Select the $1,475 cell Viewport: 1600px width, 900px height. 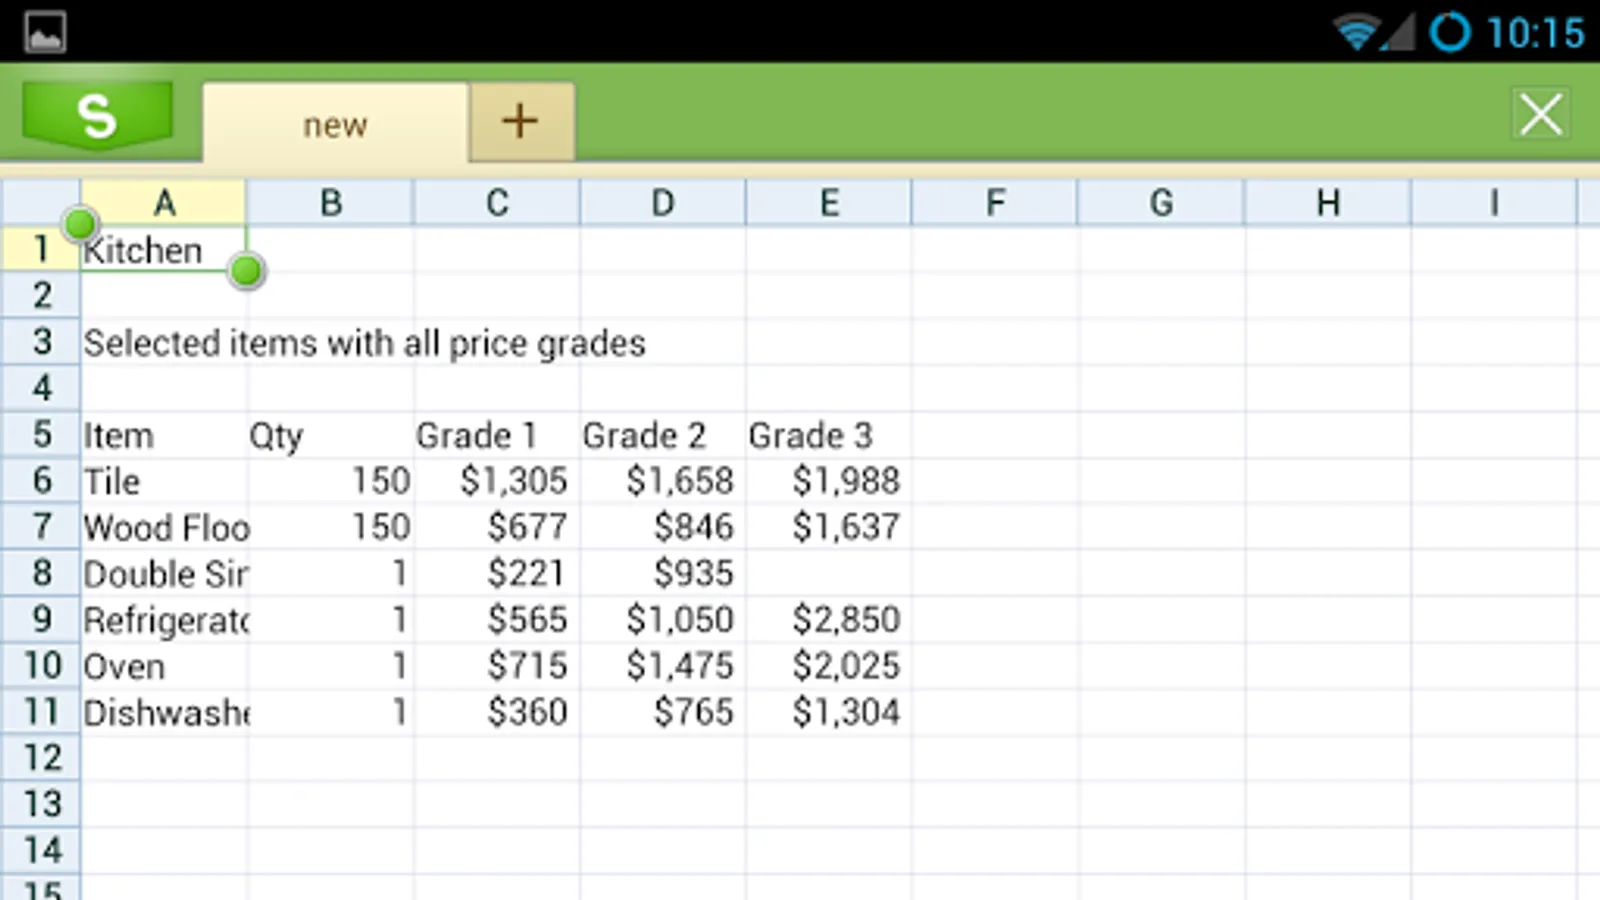click(663, 666)
